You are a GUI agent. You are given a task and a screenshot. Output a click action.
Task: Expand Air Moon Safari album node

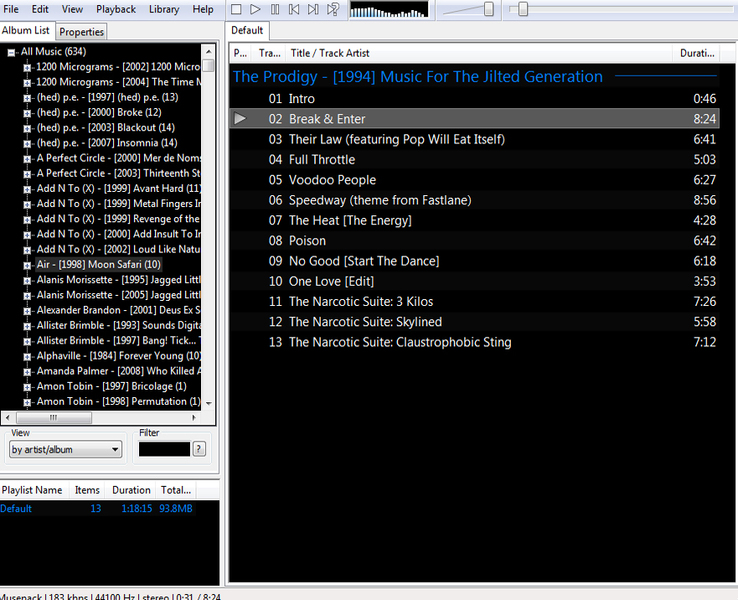click(x=27, y=265)
